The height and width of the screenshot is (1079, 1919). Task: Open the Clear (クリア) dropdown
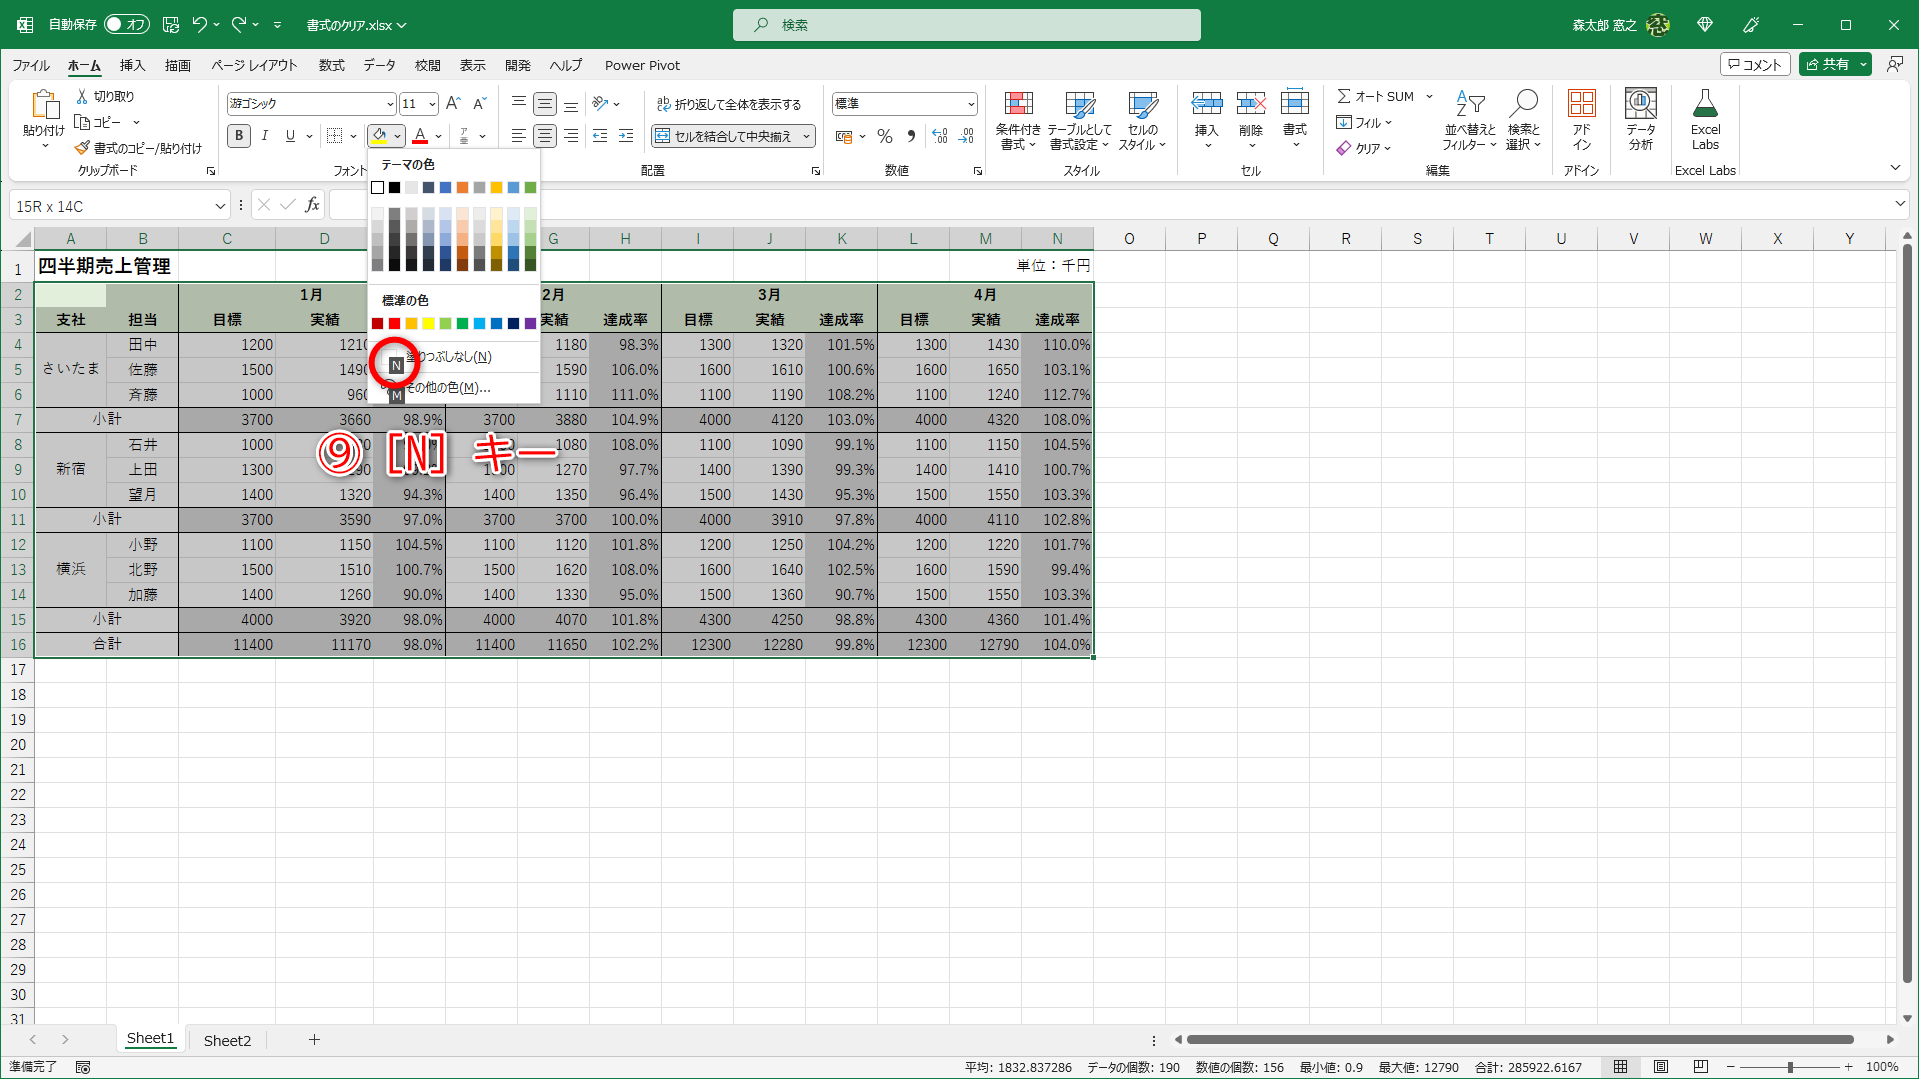pos(1365,148)
